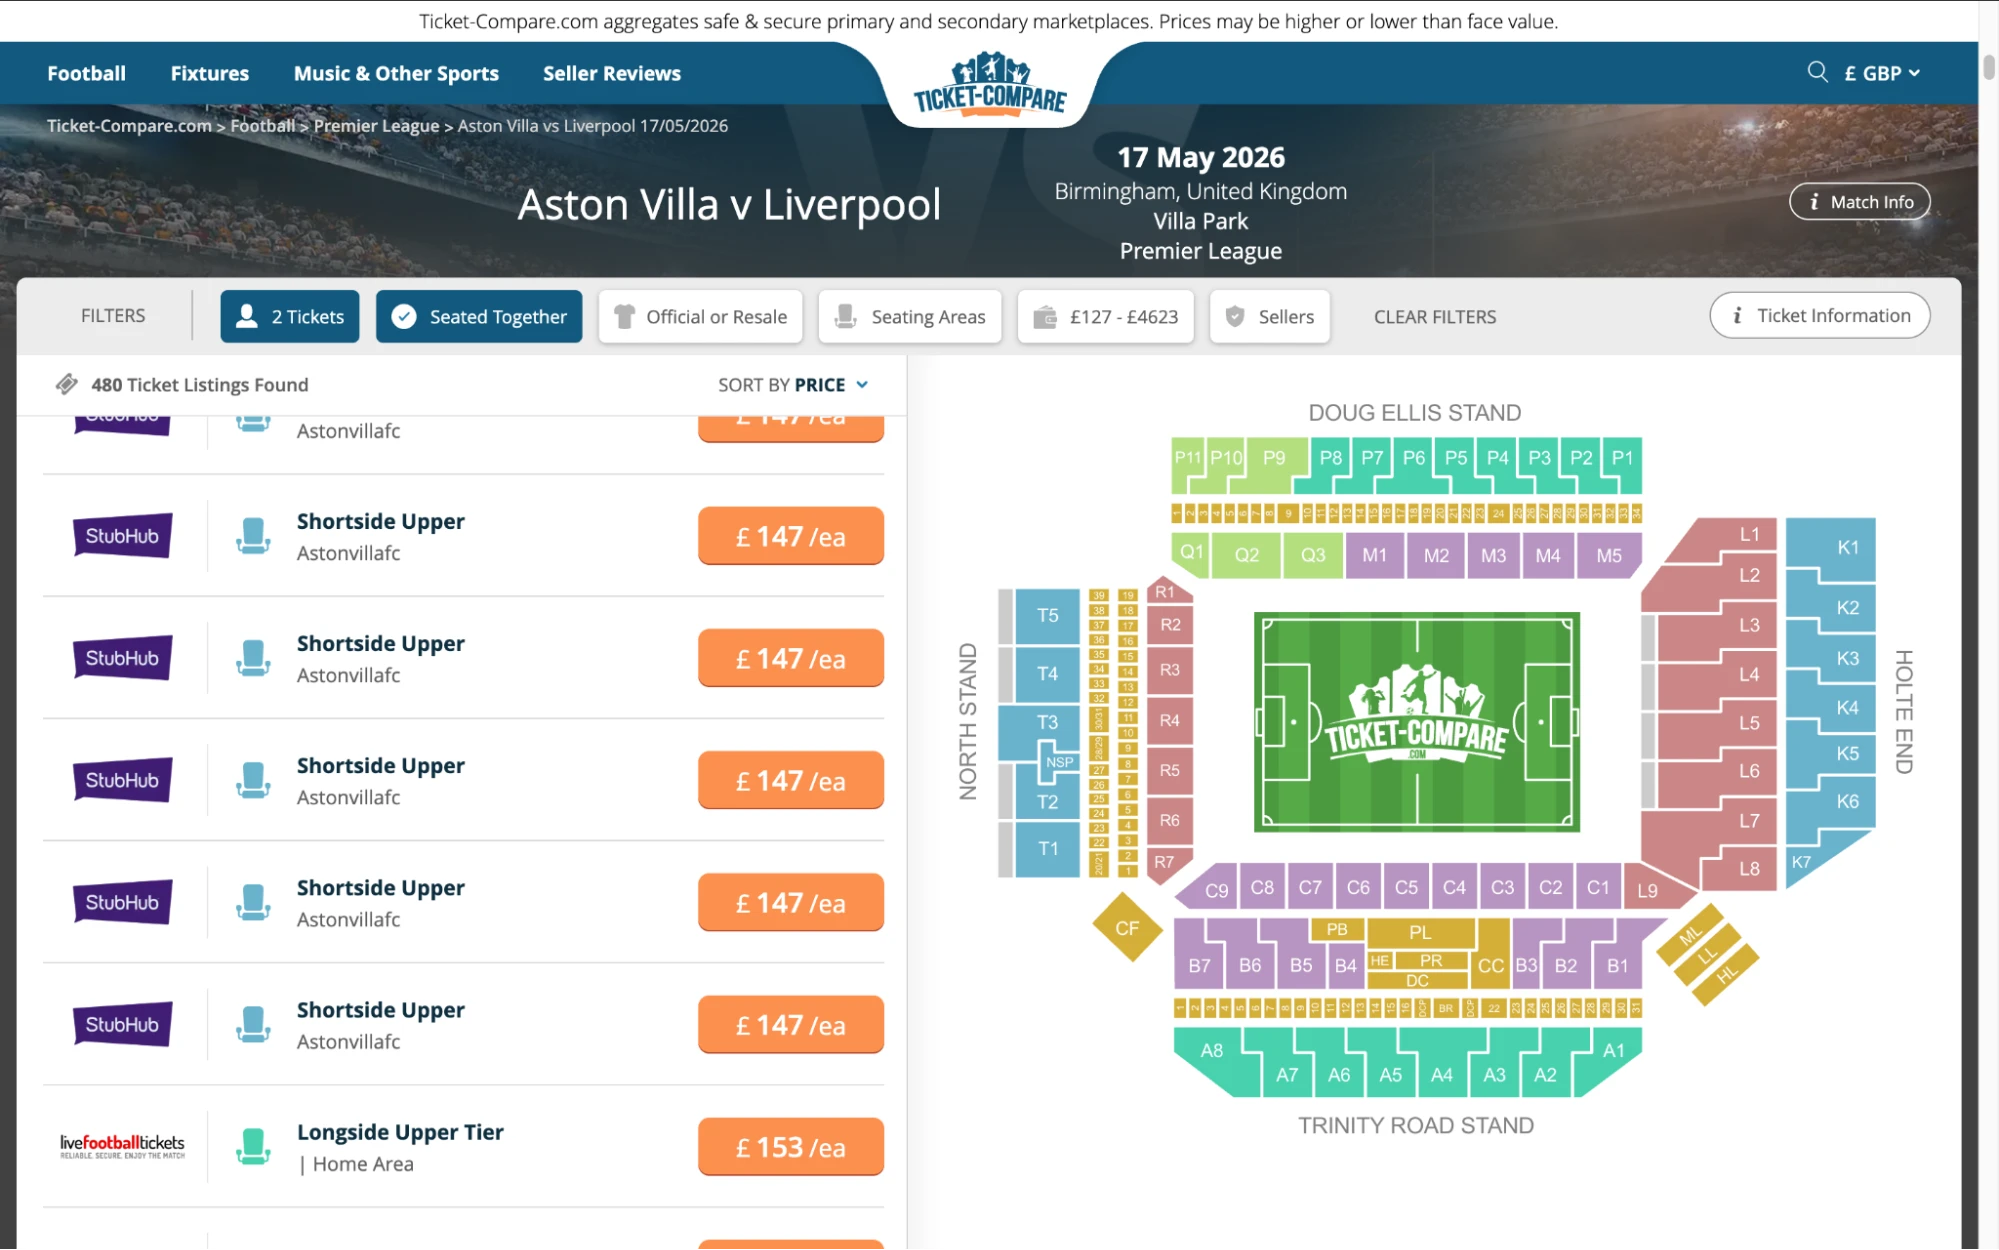
Task: Open the Premier League breadcrumb link
Action: coord(375,125)
